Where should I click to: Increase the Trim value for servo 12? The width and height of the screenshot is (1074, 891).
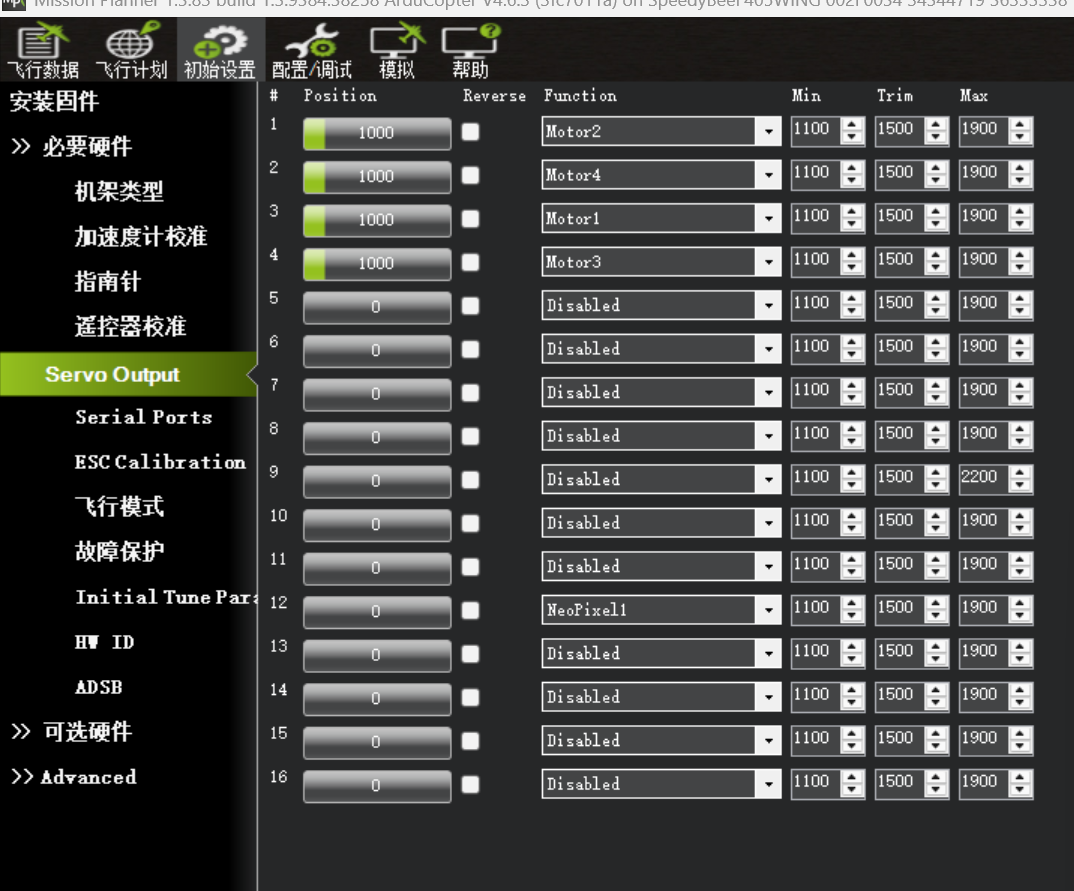click(936, 603)
